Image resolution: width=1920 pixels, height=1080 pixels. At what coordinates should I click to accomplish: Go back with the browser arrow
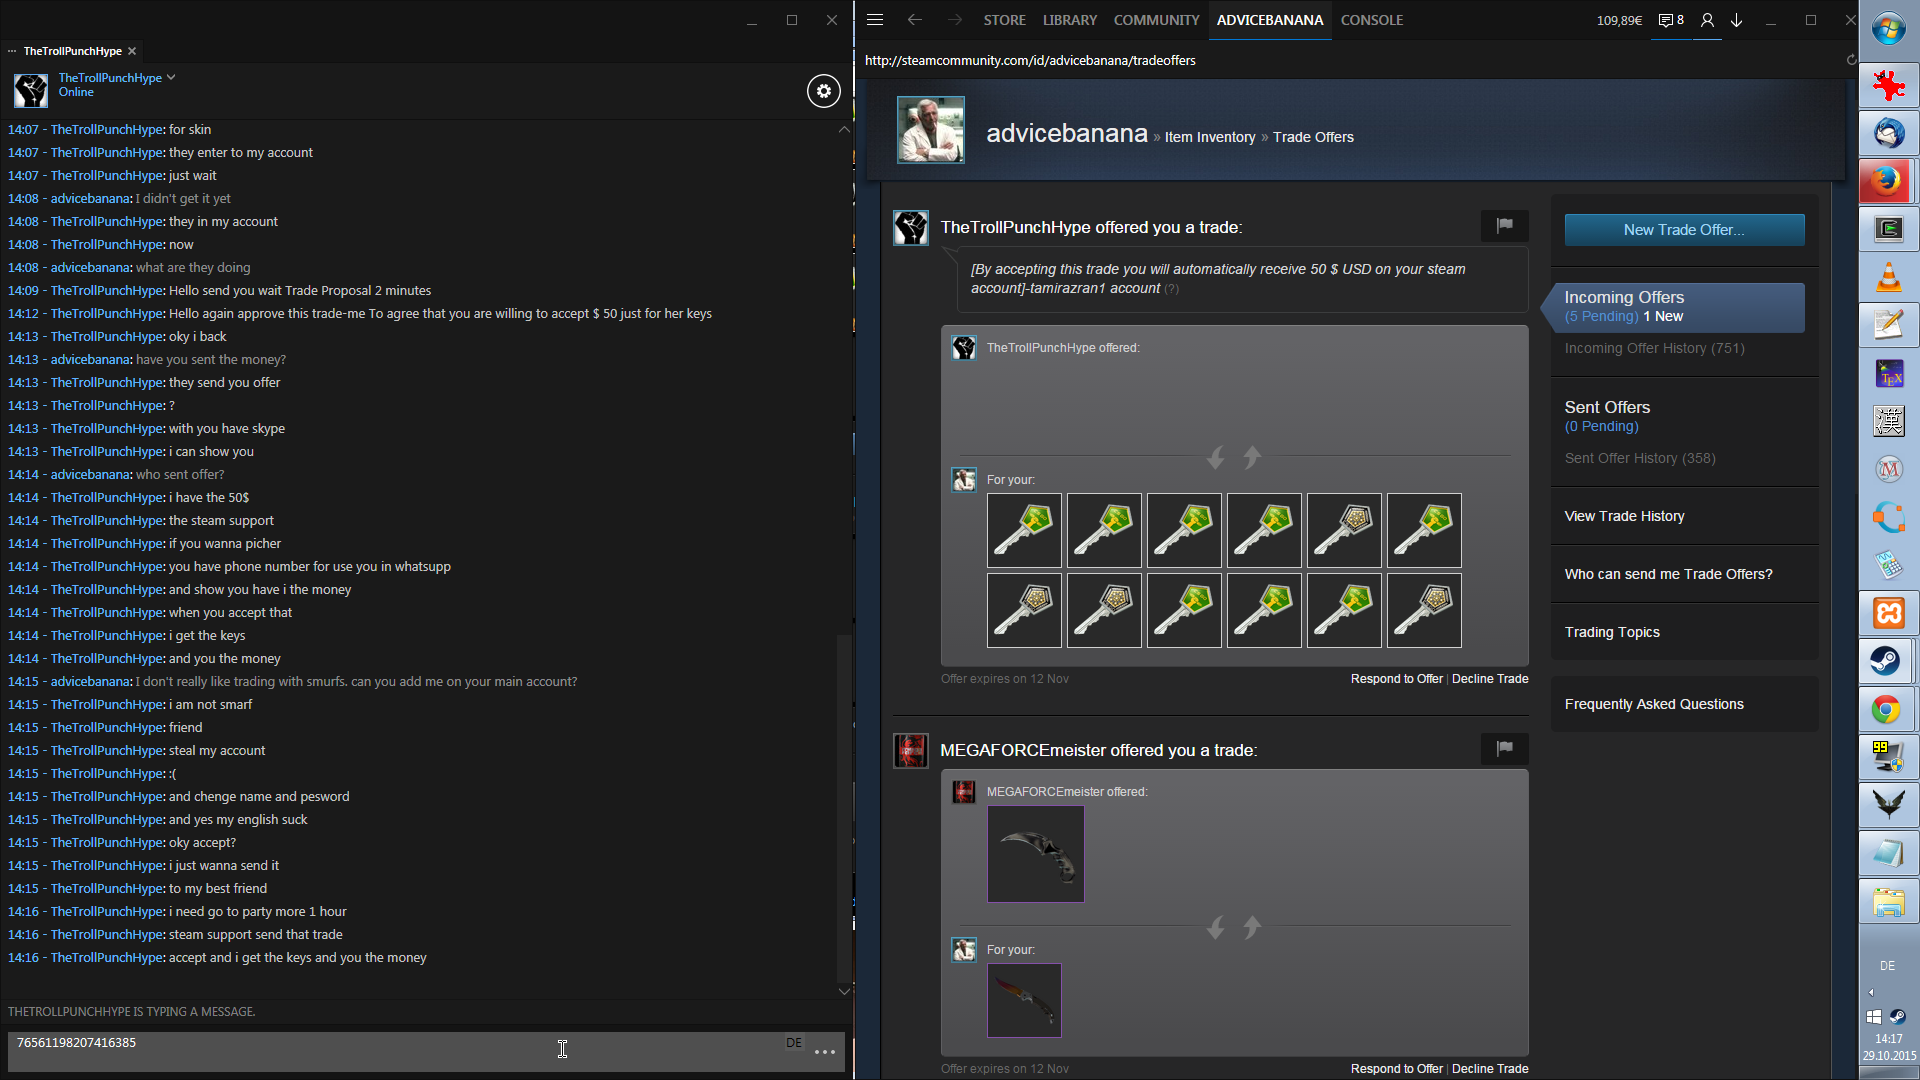click(914, 20)
